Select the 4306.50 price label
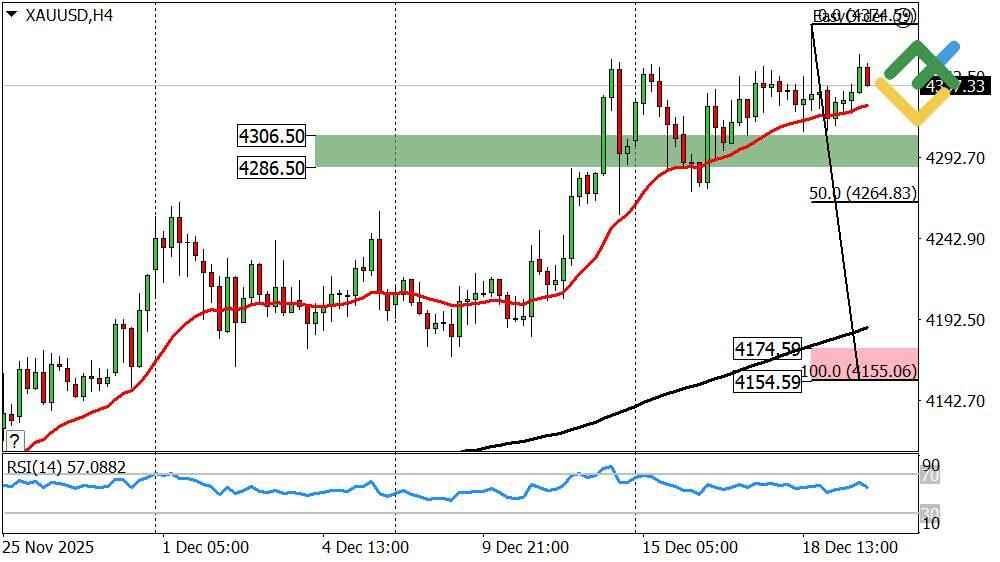 pos(271,137)
